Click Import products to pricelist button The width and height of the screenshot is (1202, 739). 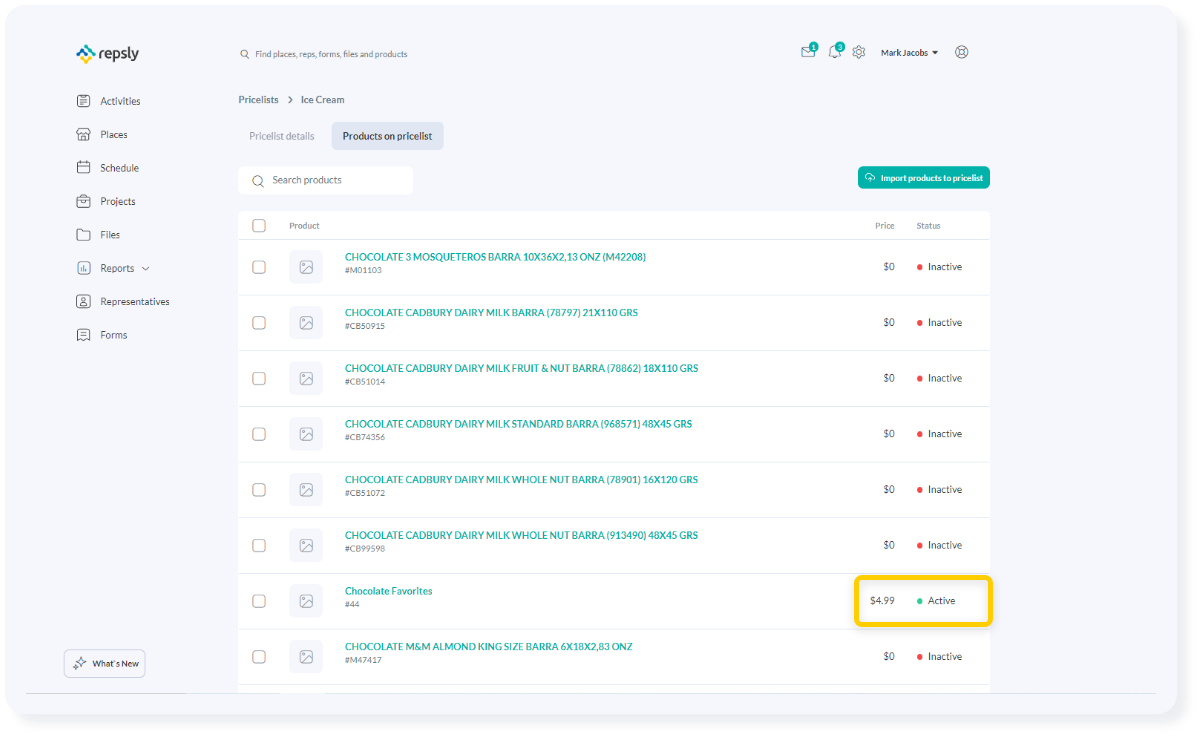pos(924,178)
